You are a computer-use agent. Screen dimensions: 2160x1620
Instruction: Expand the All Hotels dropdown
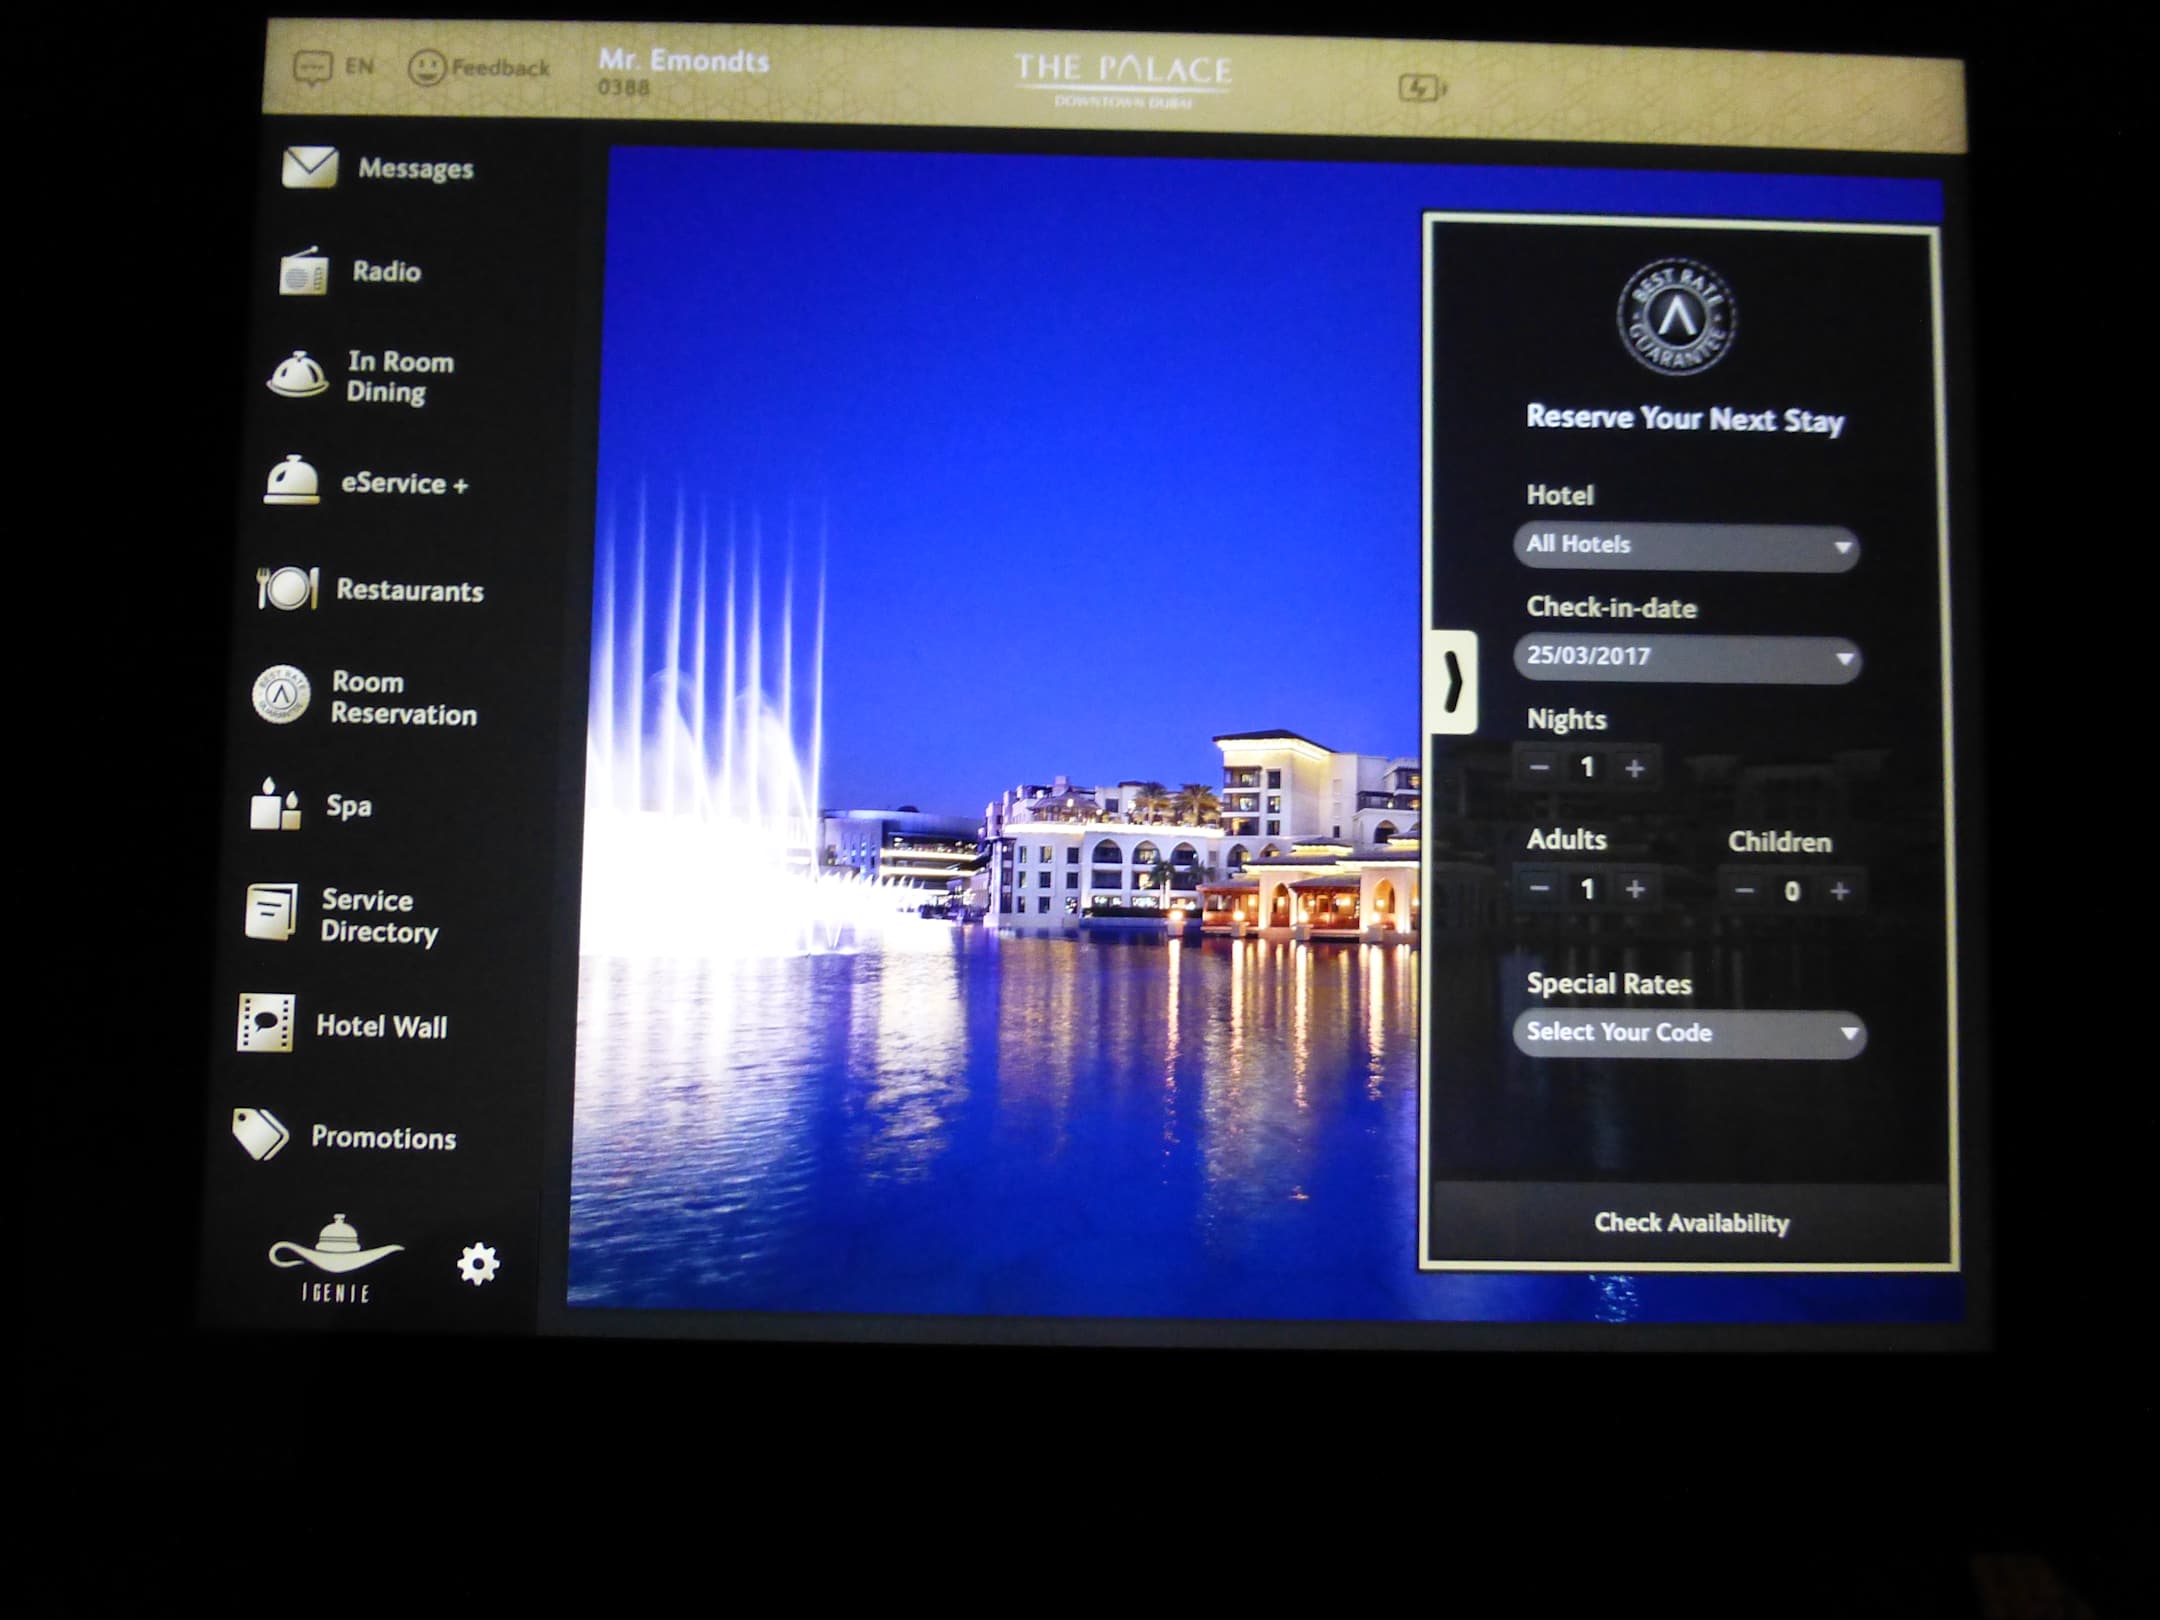pos(1686,546)
